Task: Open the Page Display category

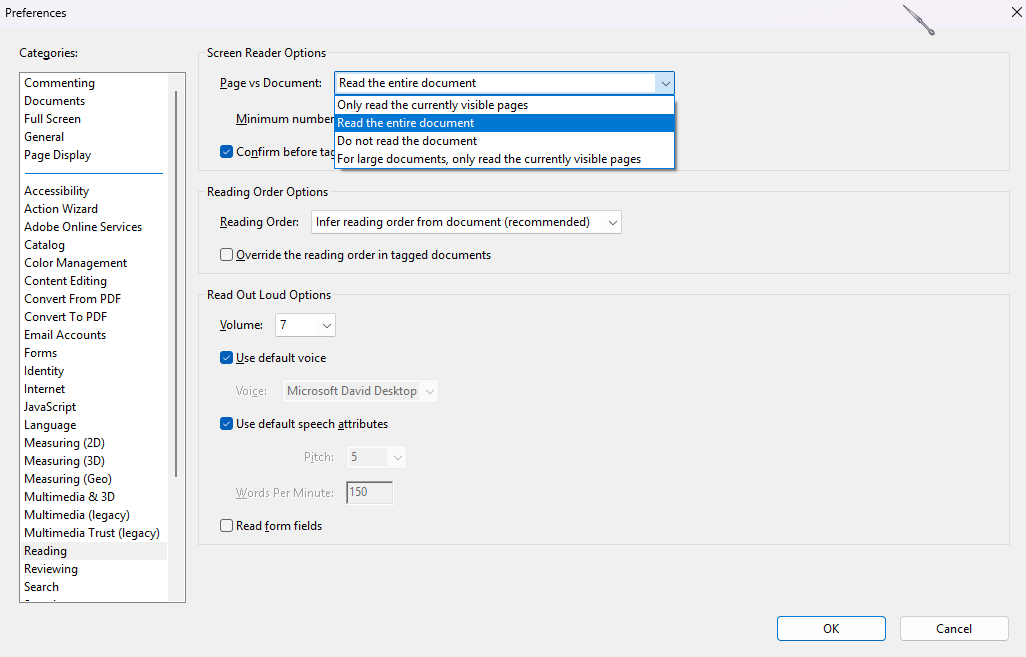Action: click(57, 155)
